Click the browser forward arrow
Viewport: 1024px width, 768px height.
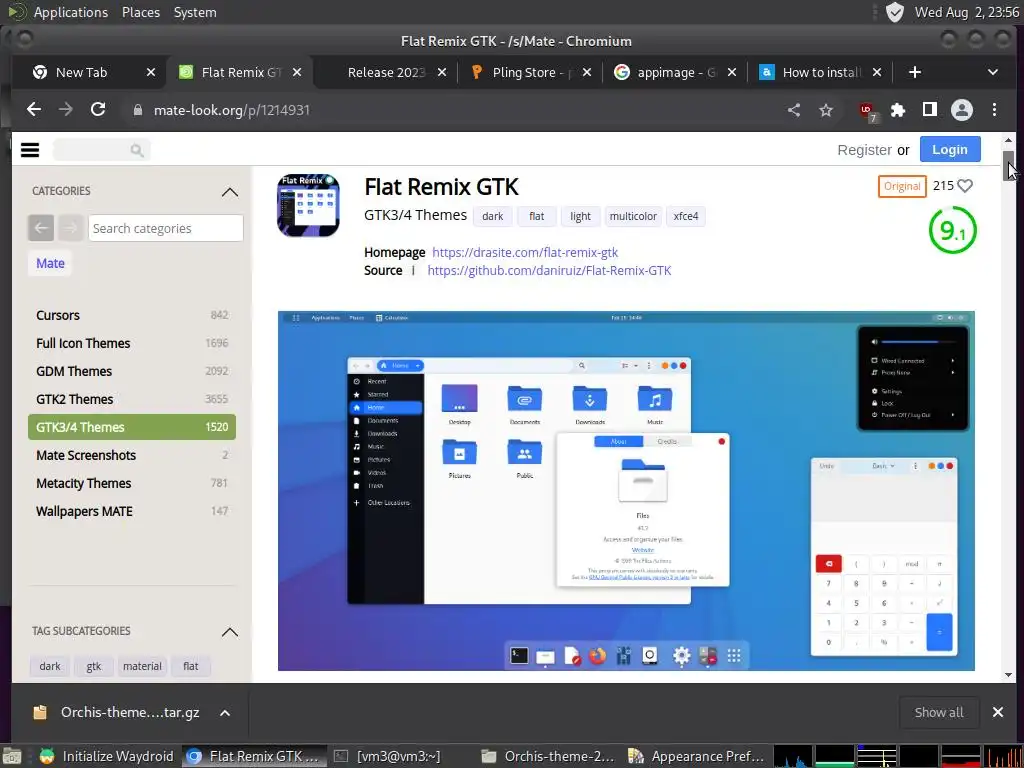tap(65, 110)
